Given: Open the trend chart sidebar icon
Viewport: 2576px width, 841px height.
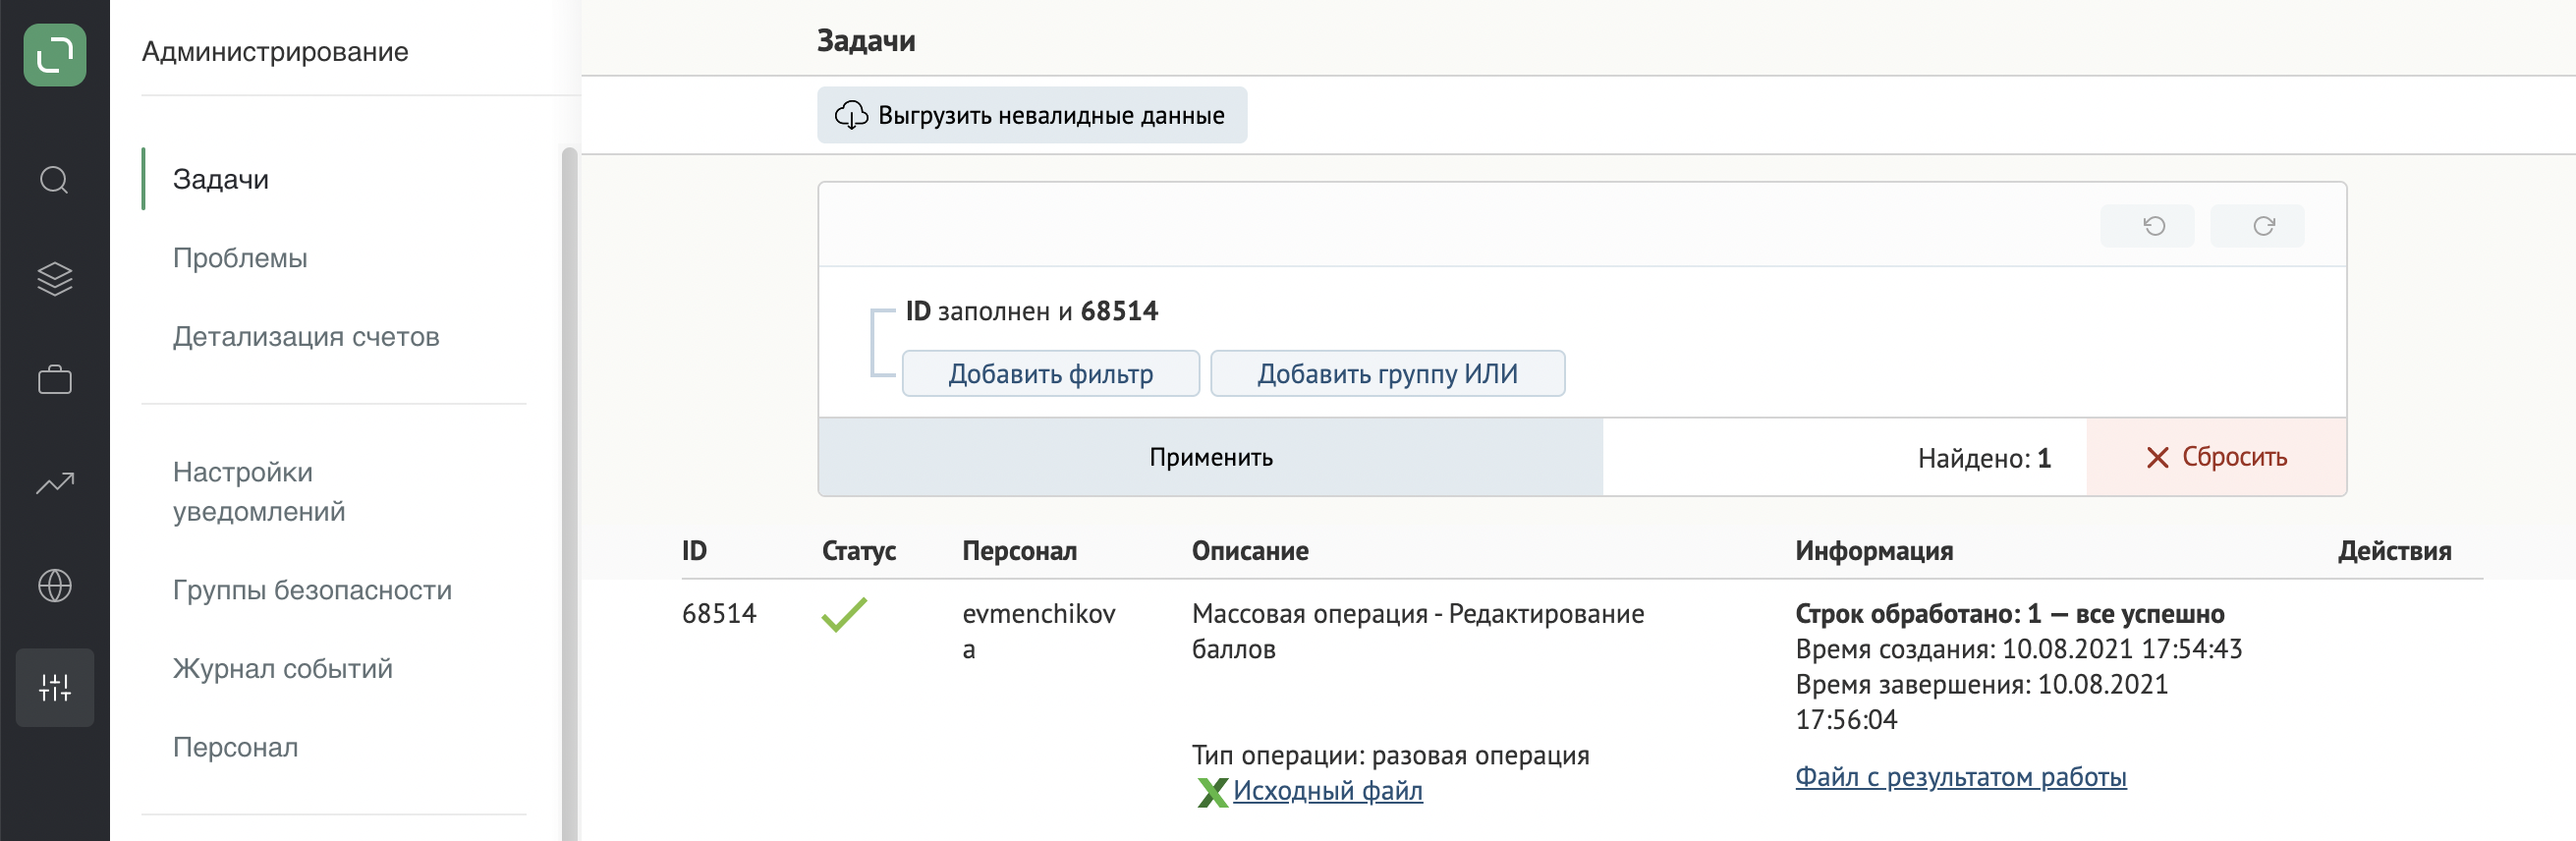Looking at the screenshot, I should coord(54,483).
